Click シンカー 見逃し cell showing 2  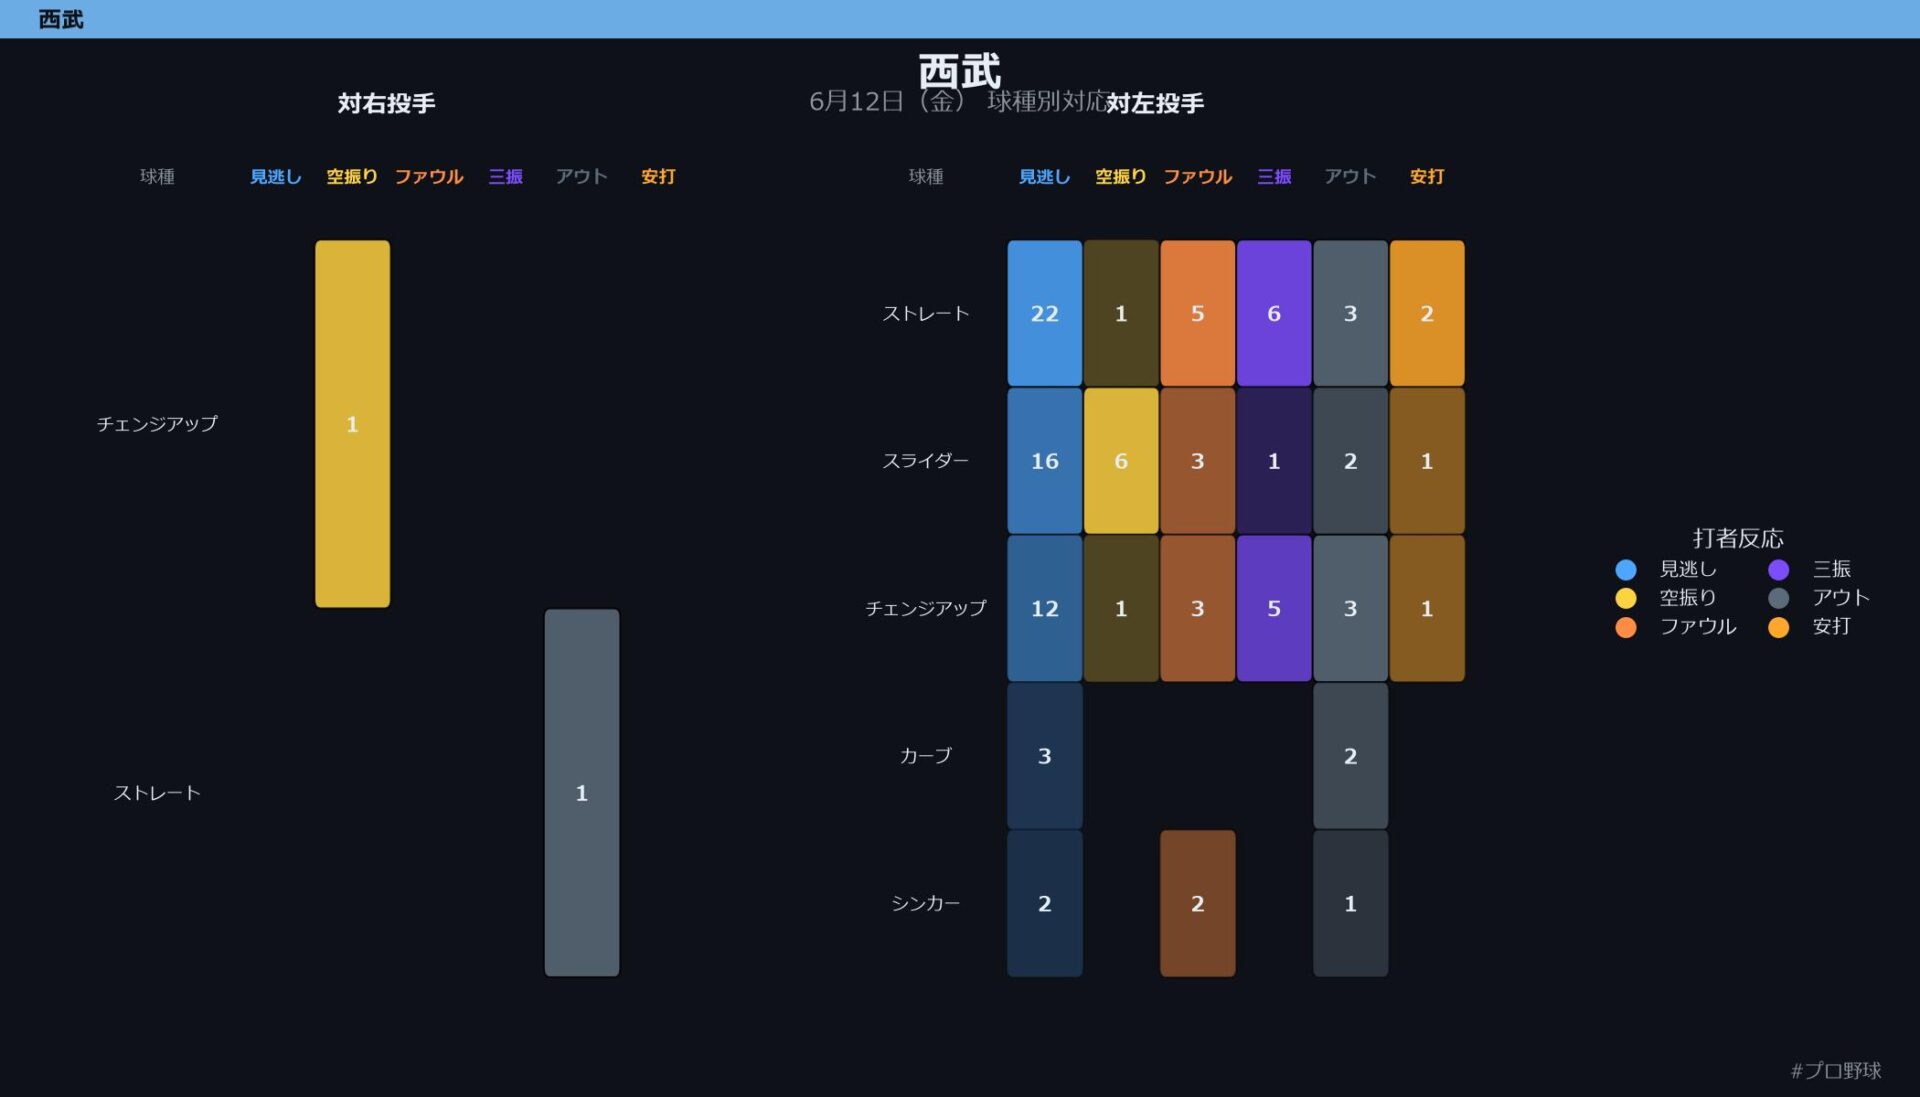1044,903
